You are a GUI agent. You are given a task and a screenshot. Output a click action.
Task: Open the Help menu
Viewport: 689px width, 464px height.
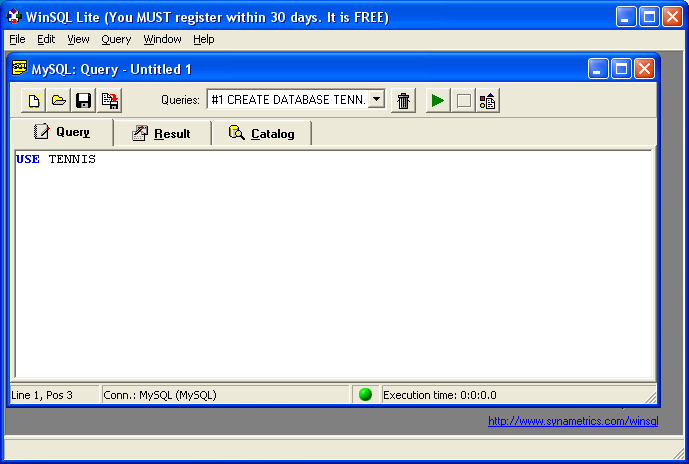(203, 39)
